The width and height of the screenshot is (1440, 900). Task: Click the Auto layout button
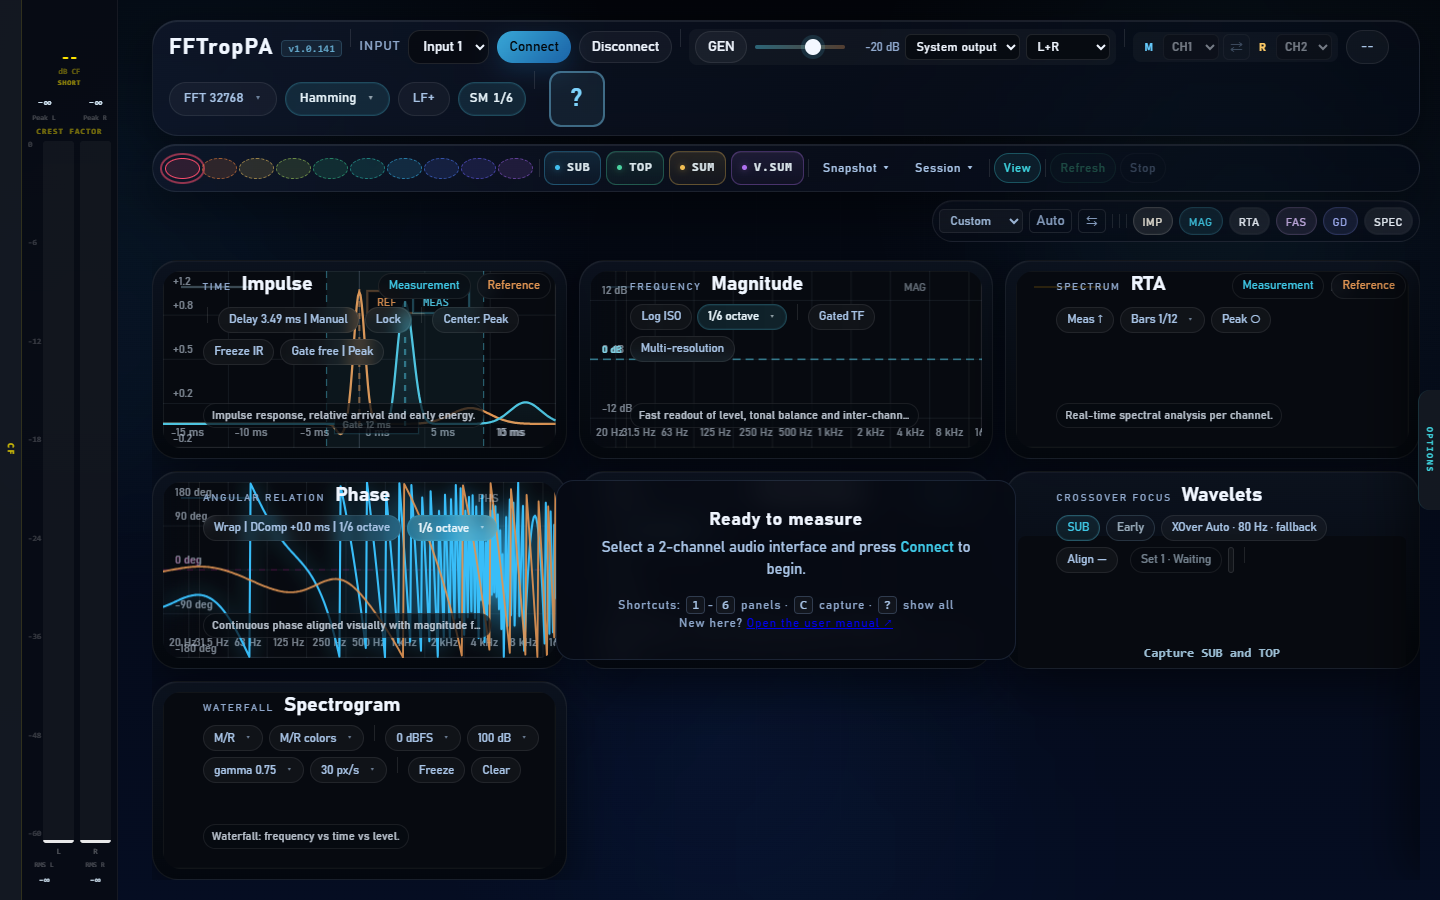click(x=1050, y=221)
